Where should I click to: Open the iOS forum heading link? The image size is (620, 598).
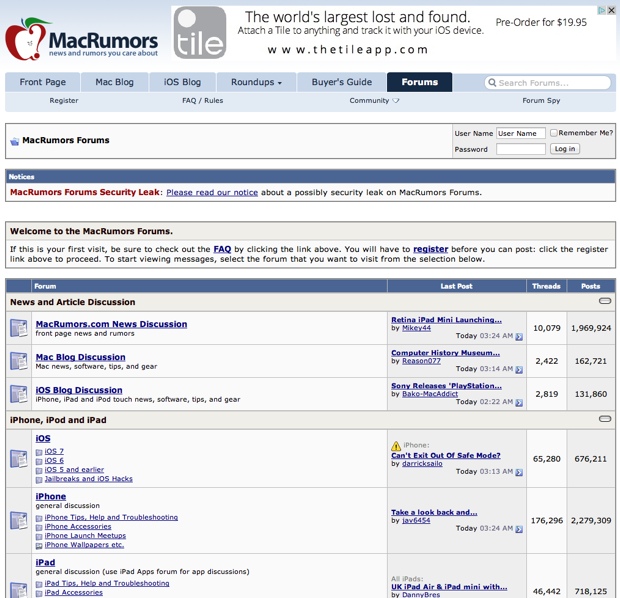point(43,438)
